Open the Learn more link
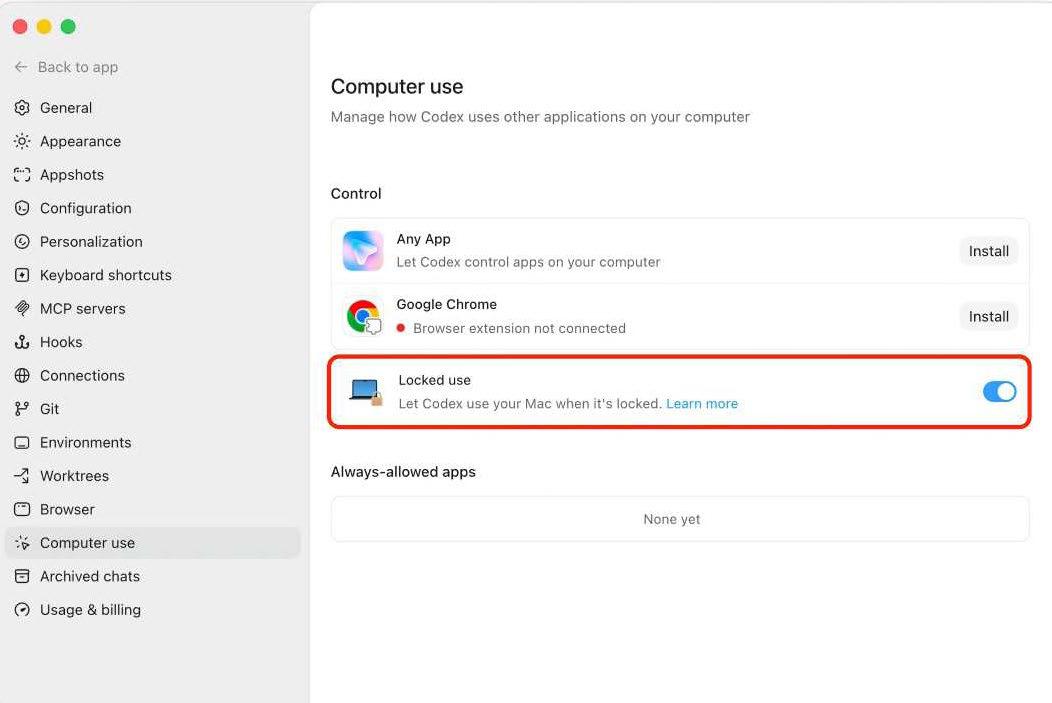1052x703 pixels. [x=702, y=404]
